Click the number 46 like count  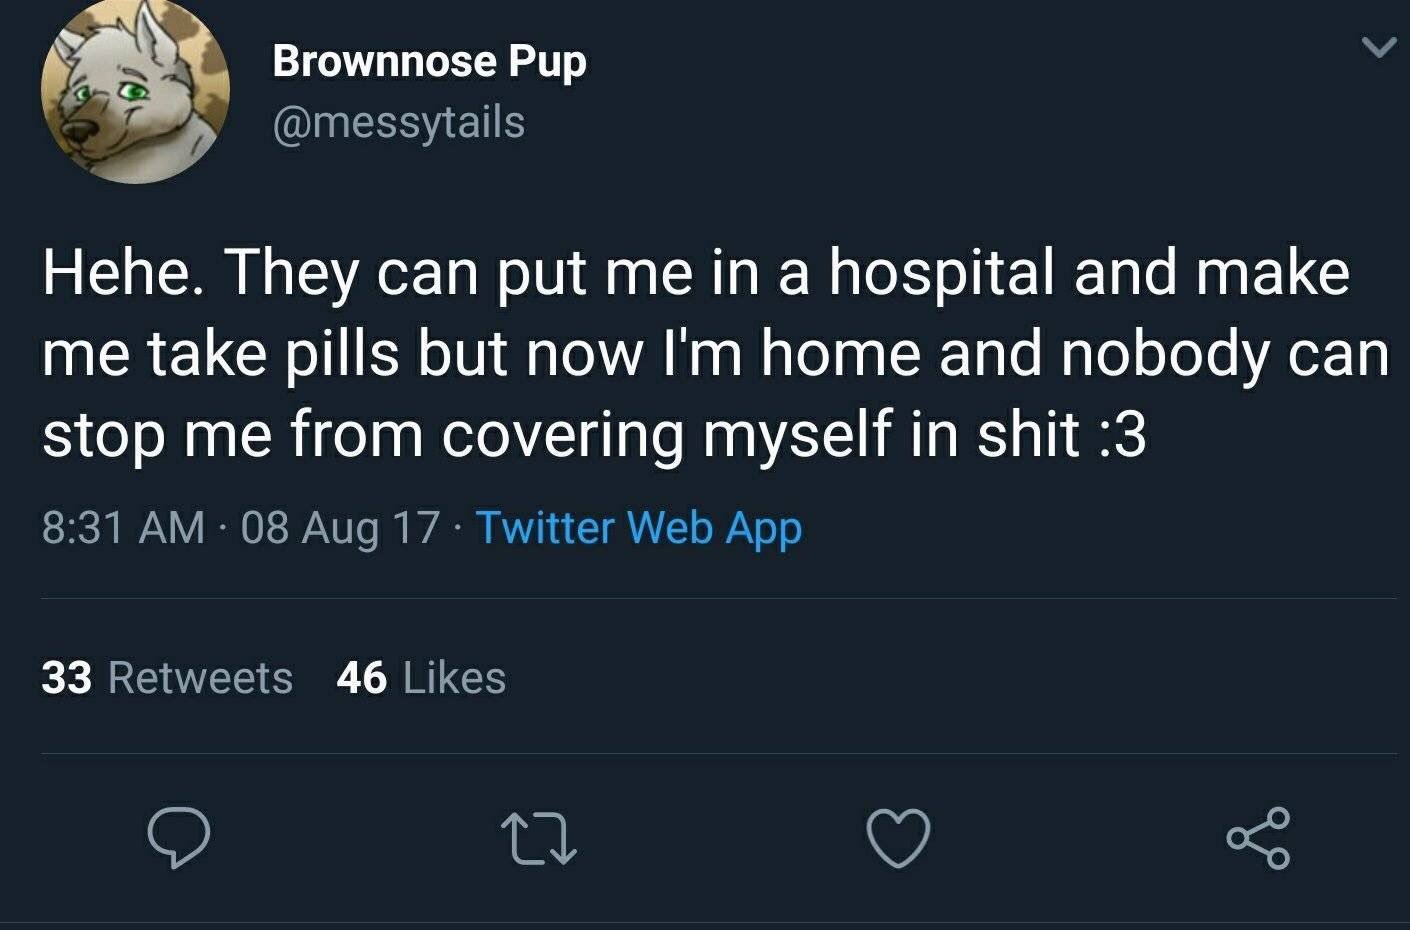[361, 677]
